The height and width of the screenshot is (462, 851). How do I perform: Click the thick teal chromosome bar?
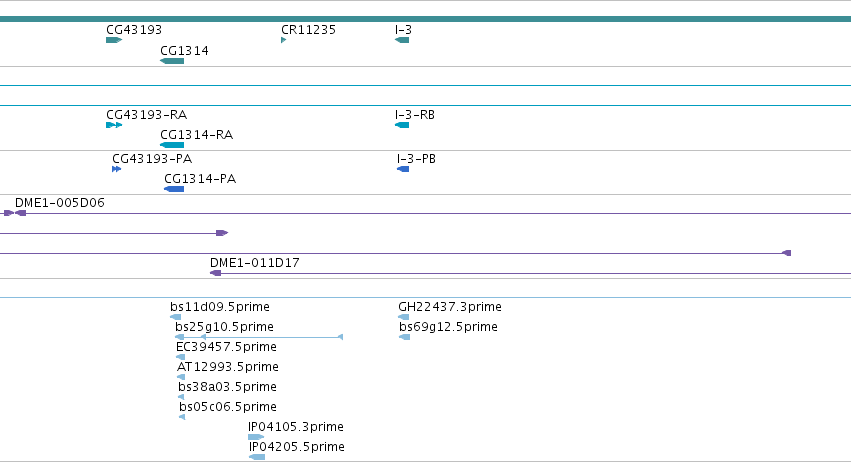coord(426,19)
